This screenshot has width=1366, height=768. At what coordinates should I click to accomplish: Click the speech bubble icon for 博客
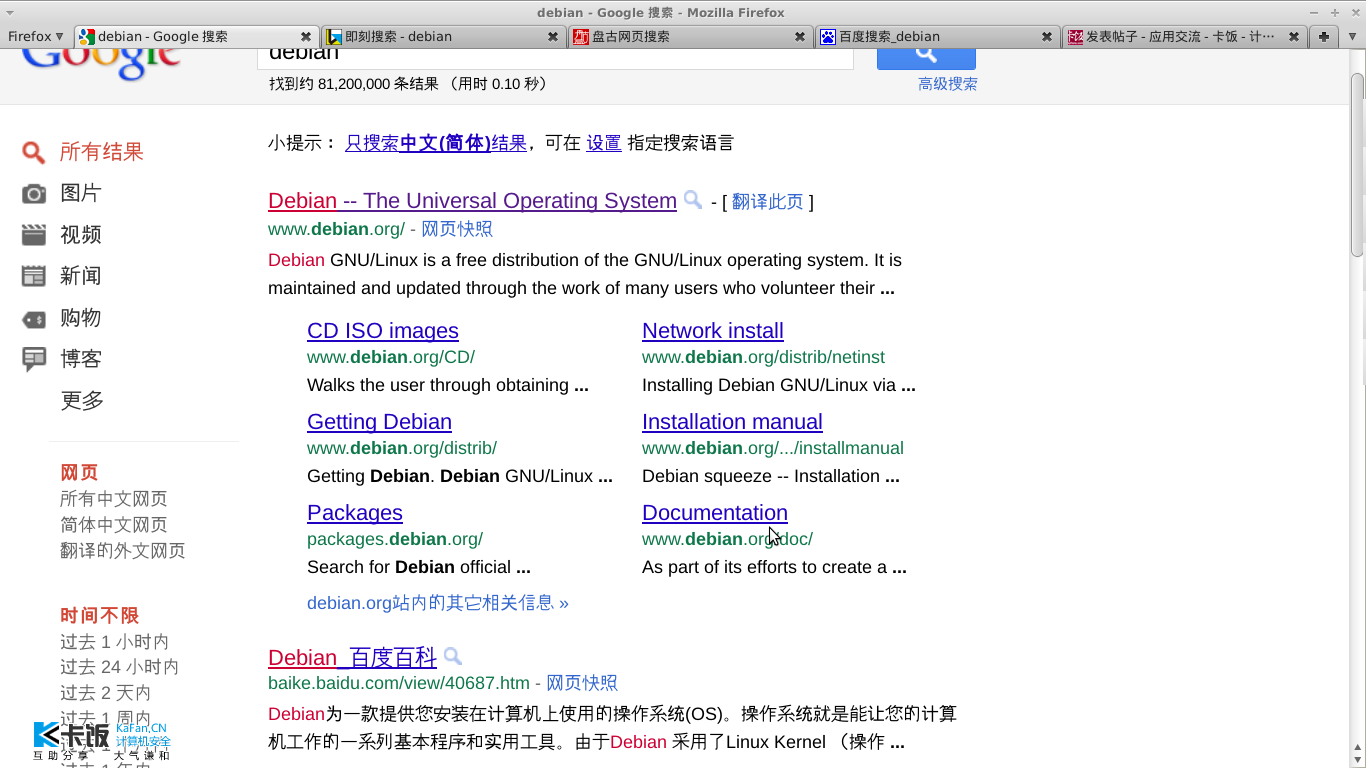[34, 359]
